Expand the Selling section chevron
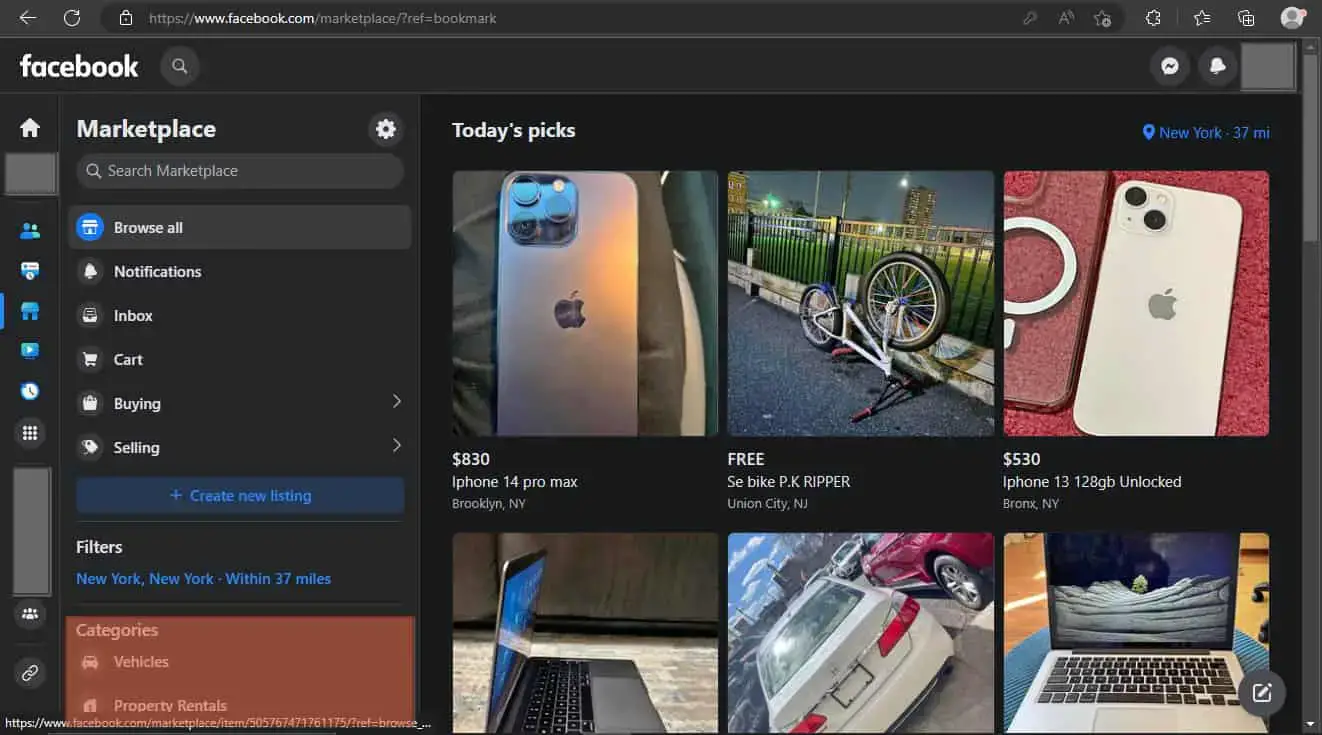 click(x=396, y=446)
